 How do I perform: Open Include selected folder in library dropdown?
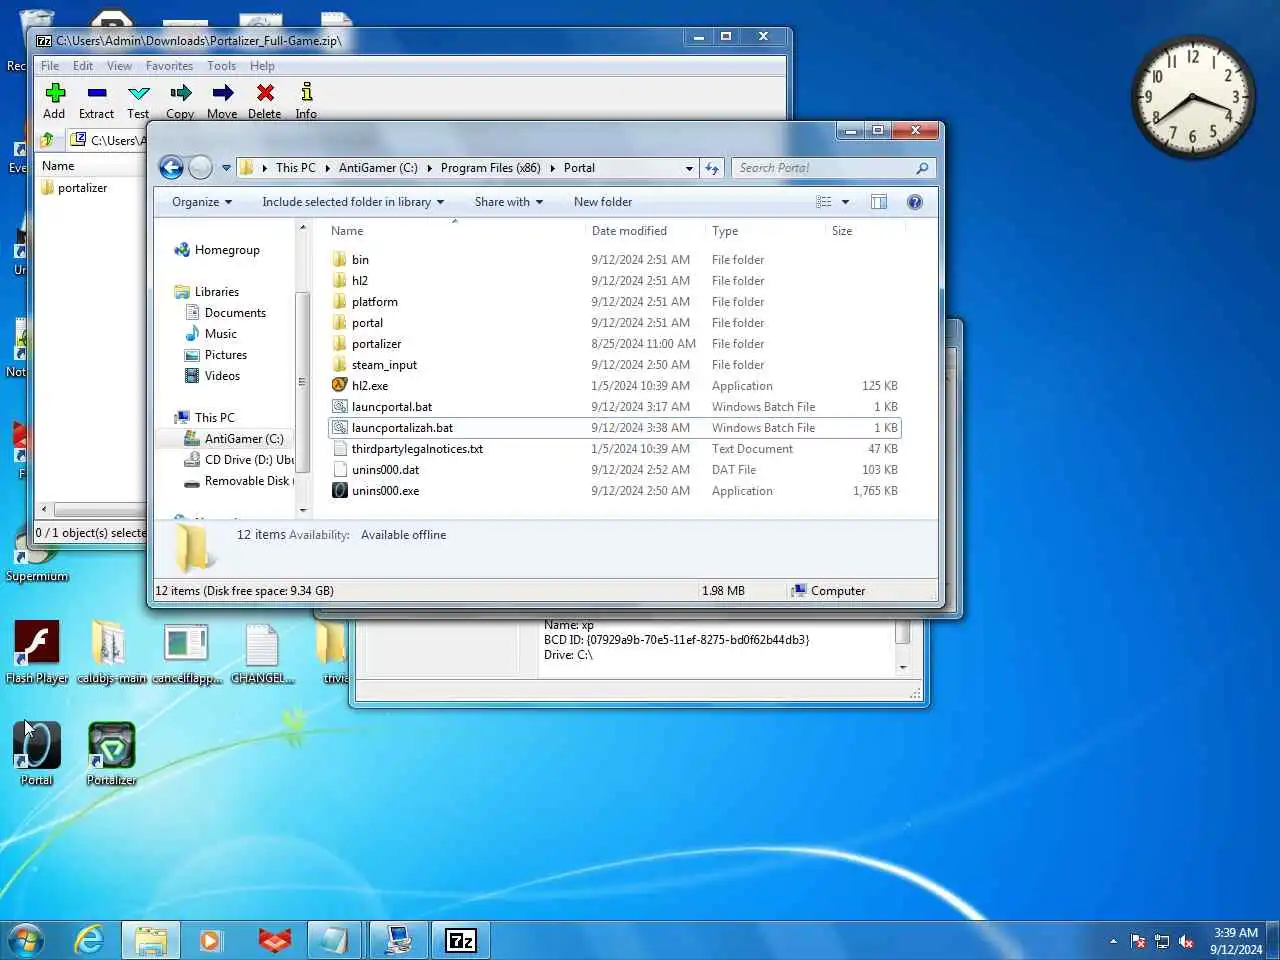click(x=353, y=202)
